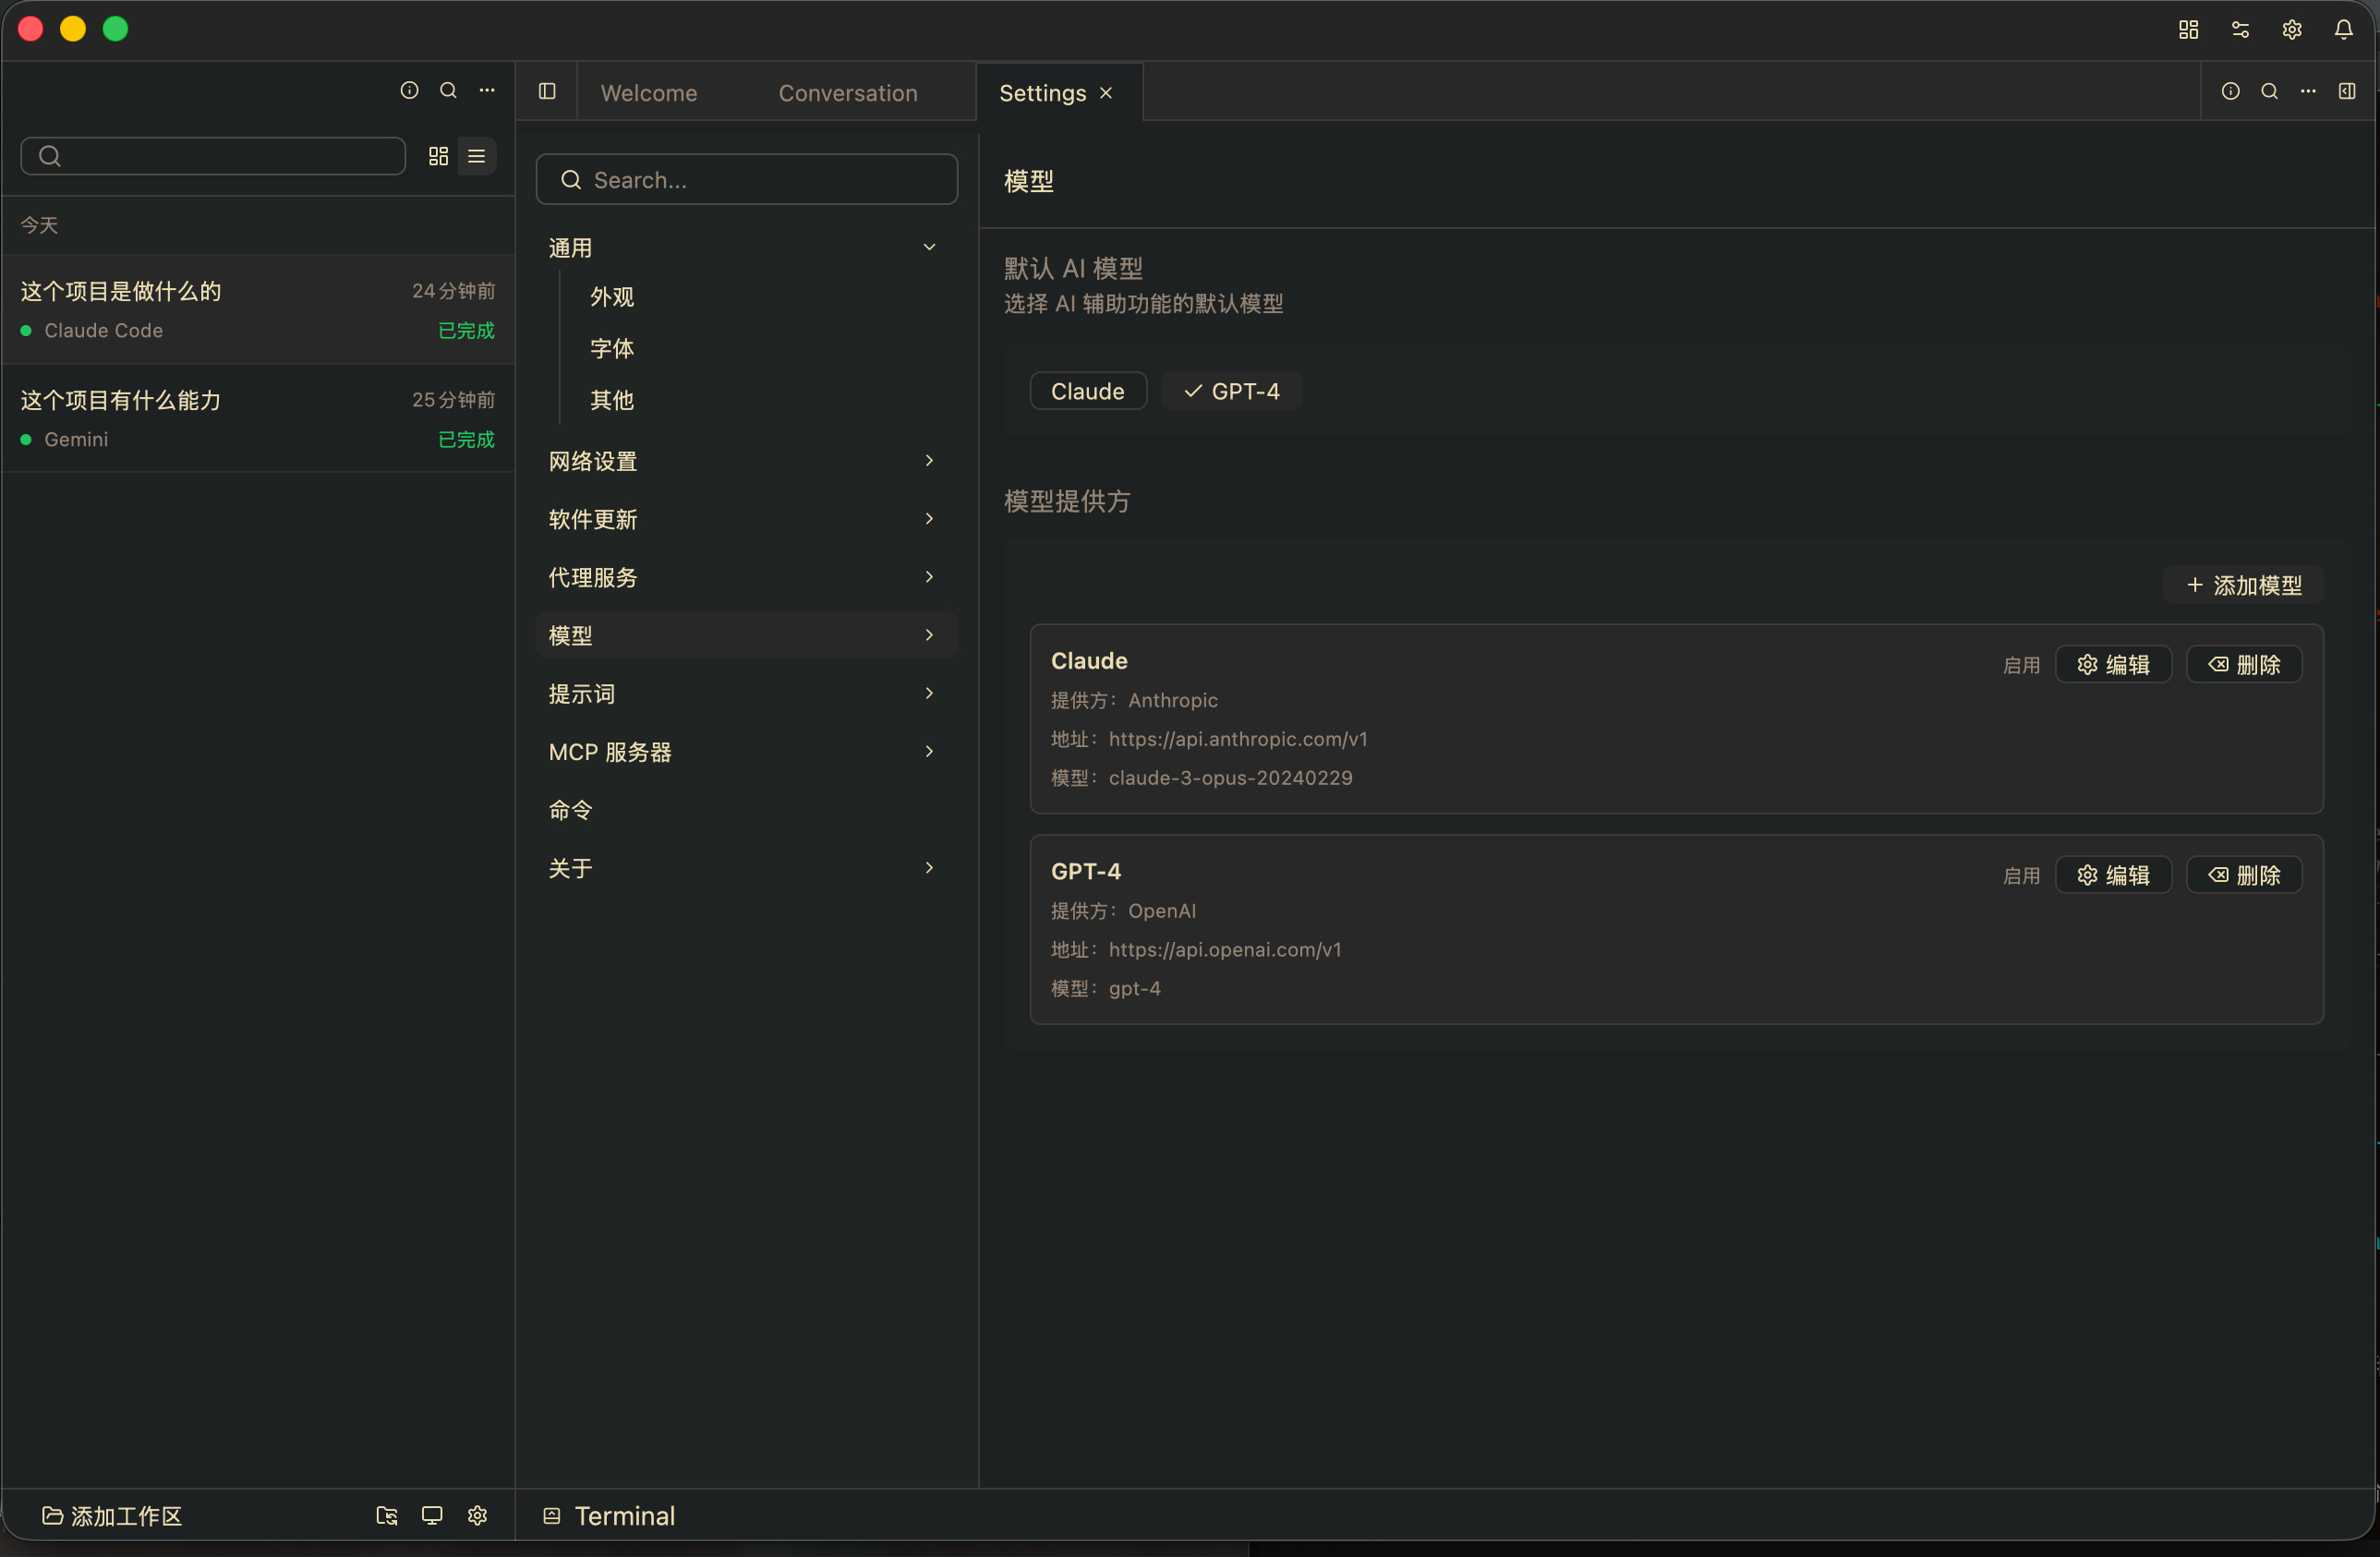The image size is (2380, 1557).
Task: Select Claude as default AI model
Action: click(x=1087, y=391)
